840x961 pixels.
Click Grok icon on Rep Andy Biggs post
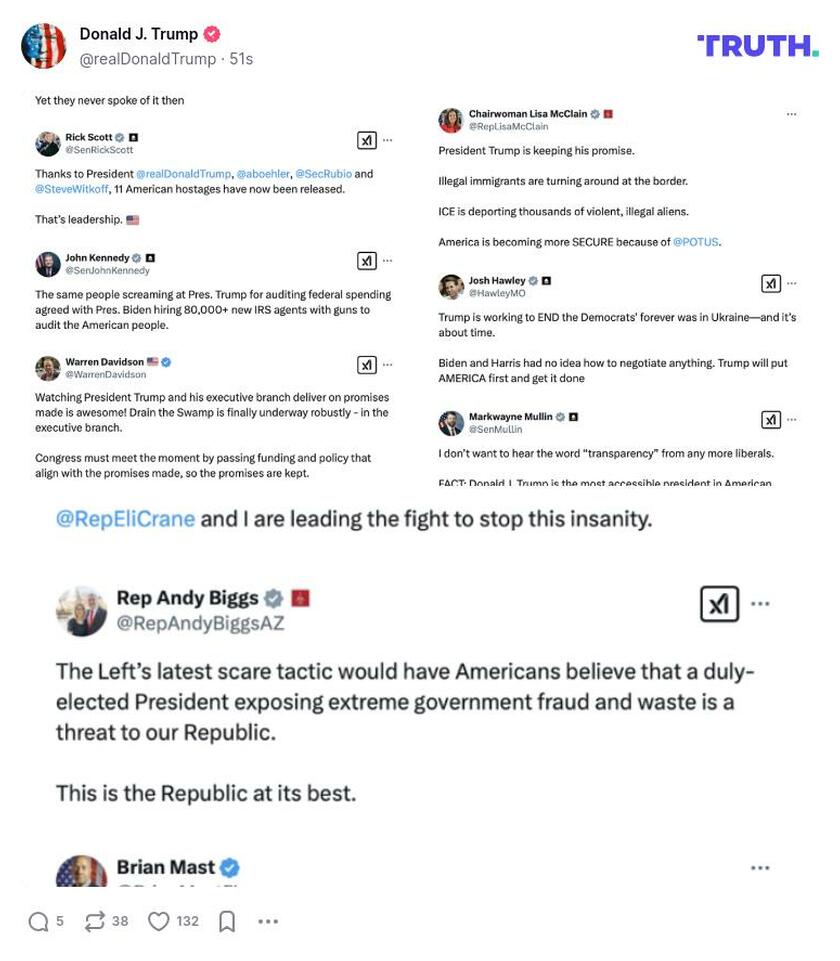(718, 604)
